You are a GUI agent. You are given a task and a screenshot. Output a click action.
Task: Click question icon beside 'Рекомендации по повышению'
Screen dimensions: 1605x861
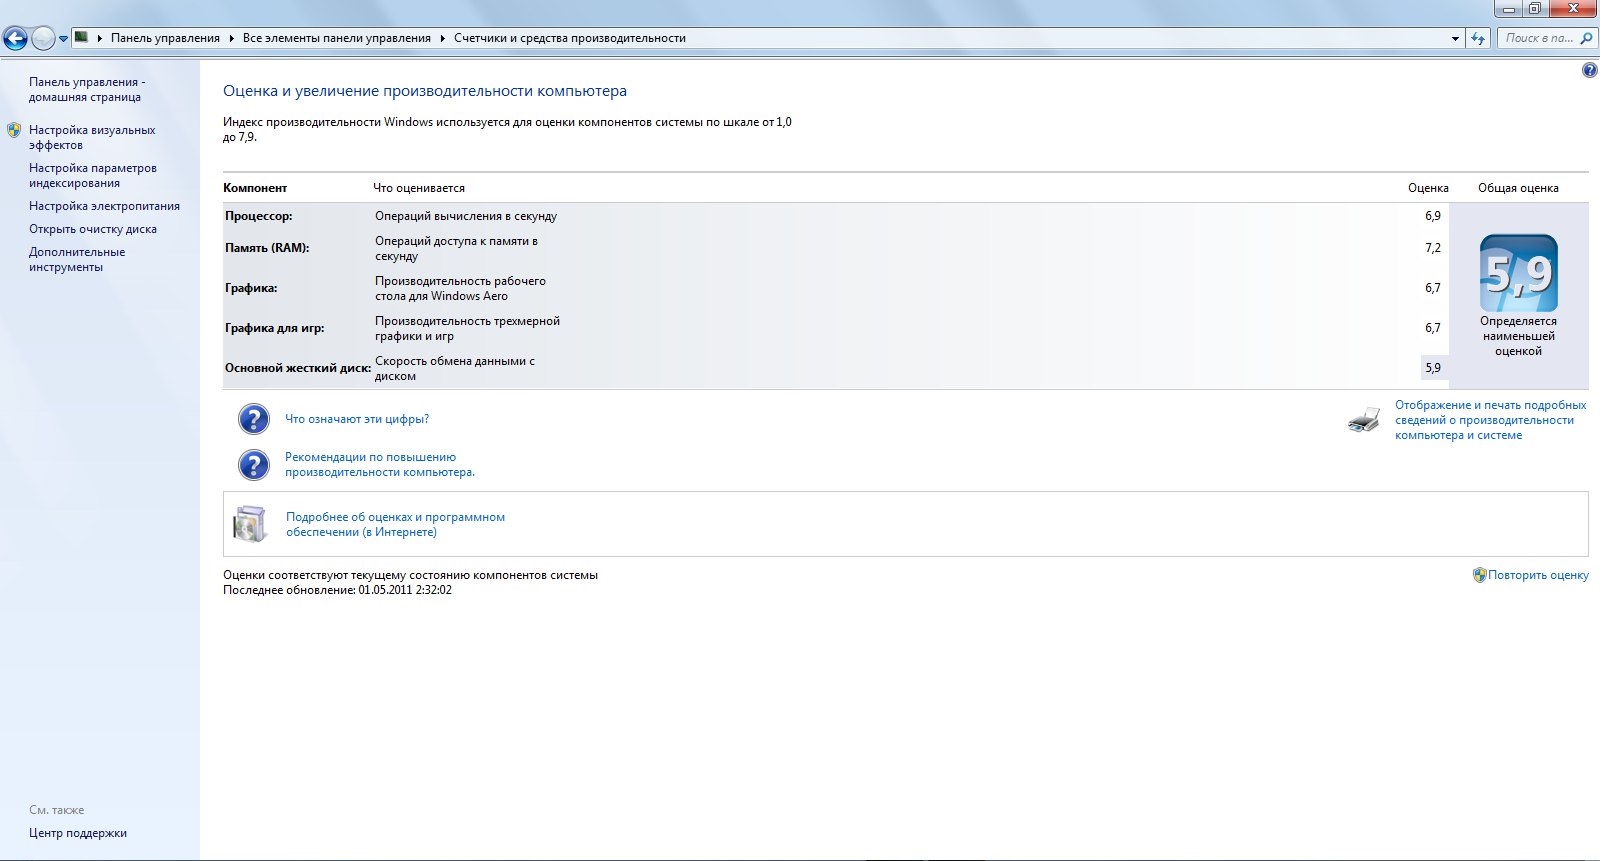(254, 465)
